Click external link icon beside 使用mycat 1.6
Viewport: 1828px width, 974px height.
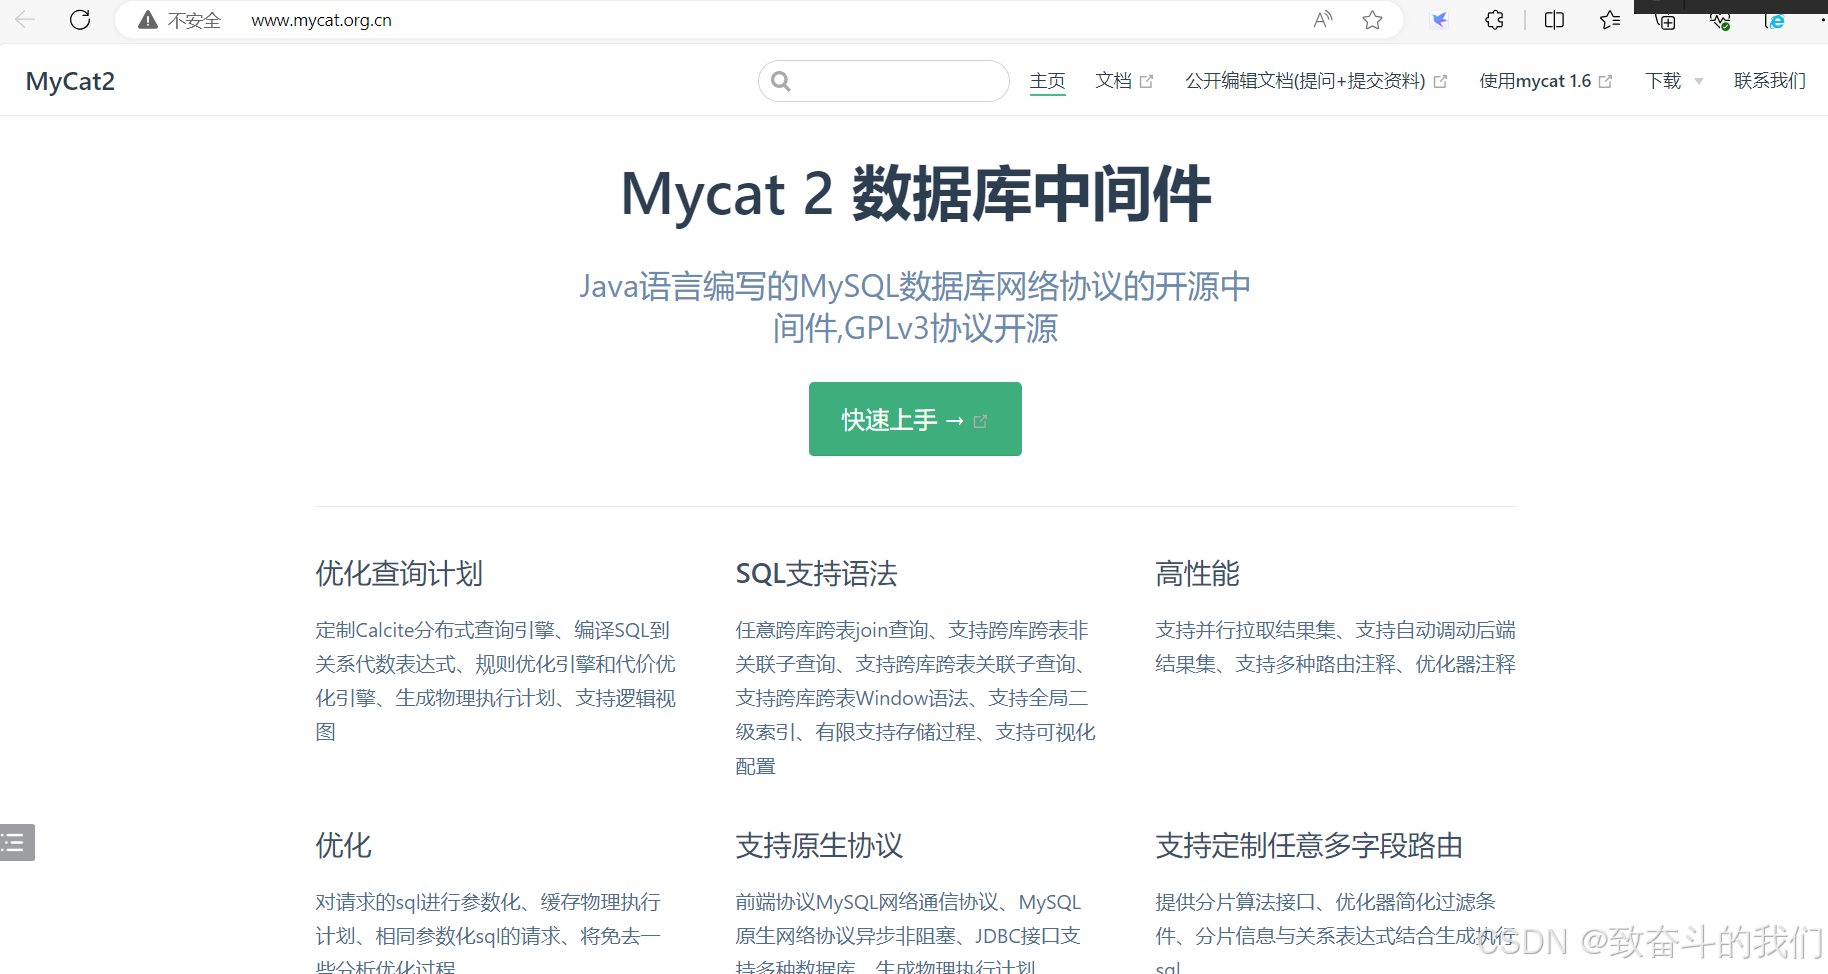point(1606,82)
